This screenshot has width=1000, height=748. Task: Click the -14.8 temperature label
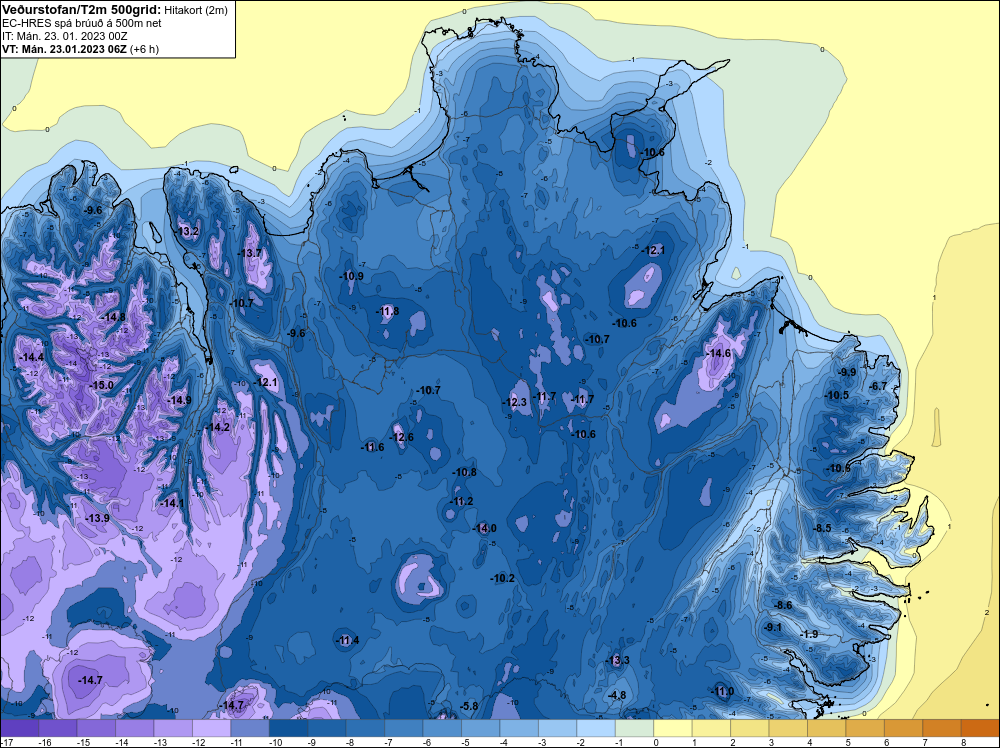tap(114, 317)
